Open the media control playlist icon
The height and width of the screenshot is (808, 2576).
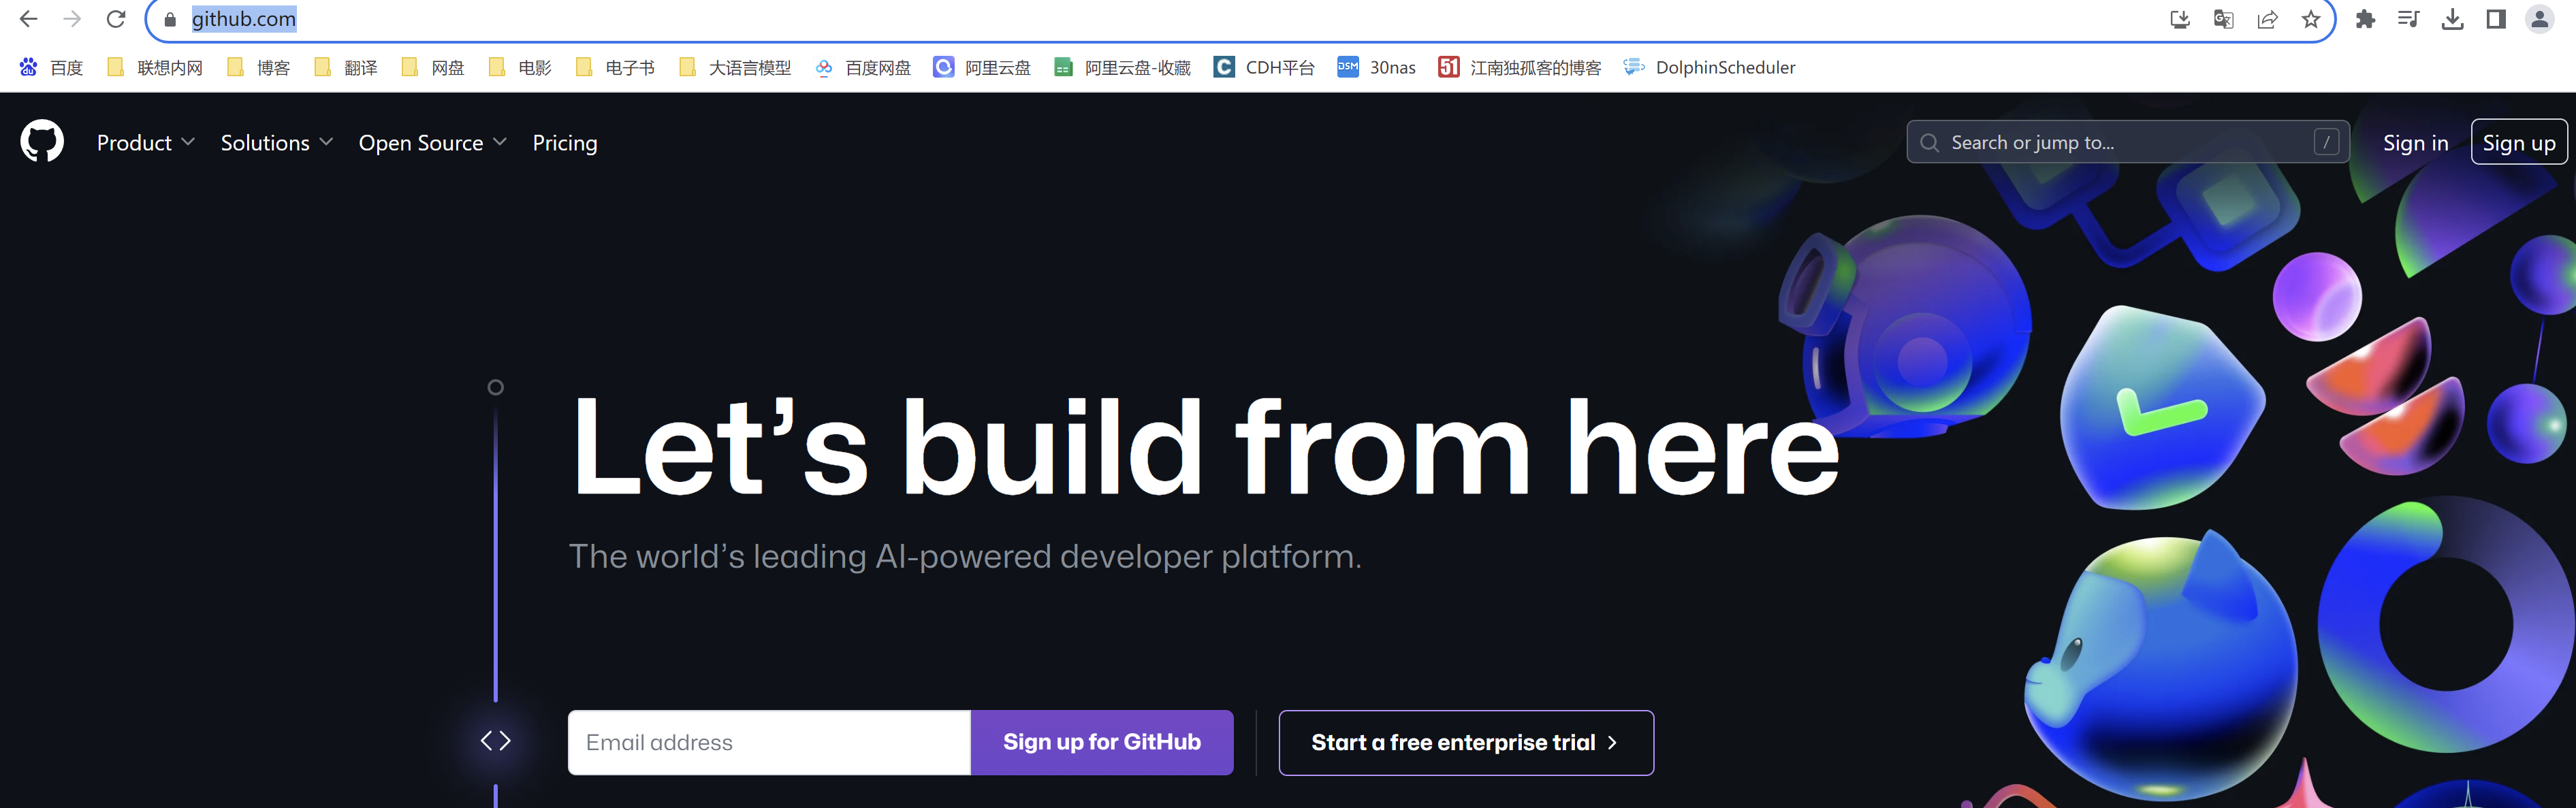point(2408,19)
